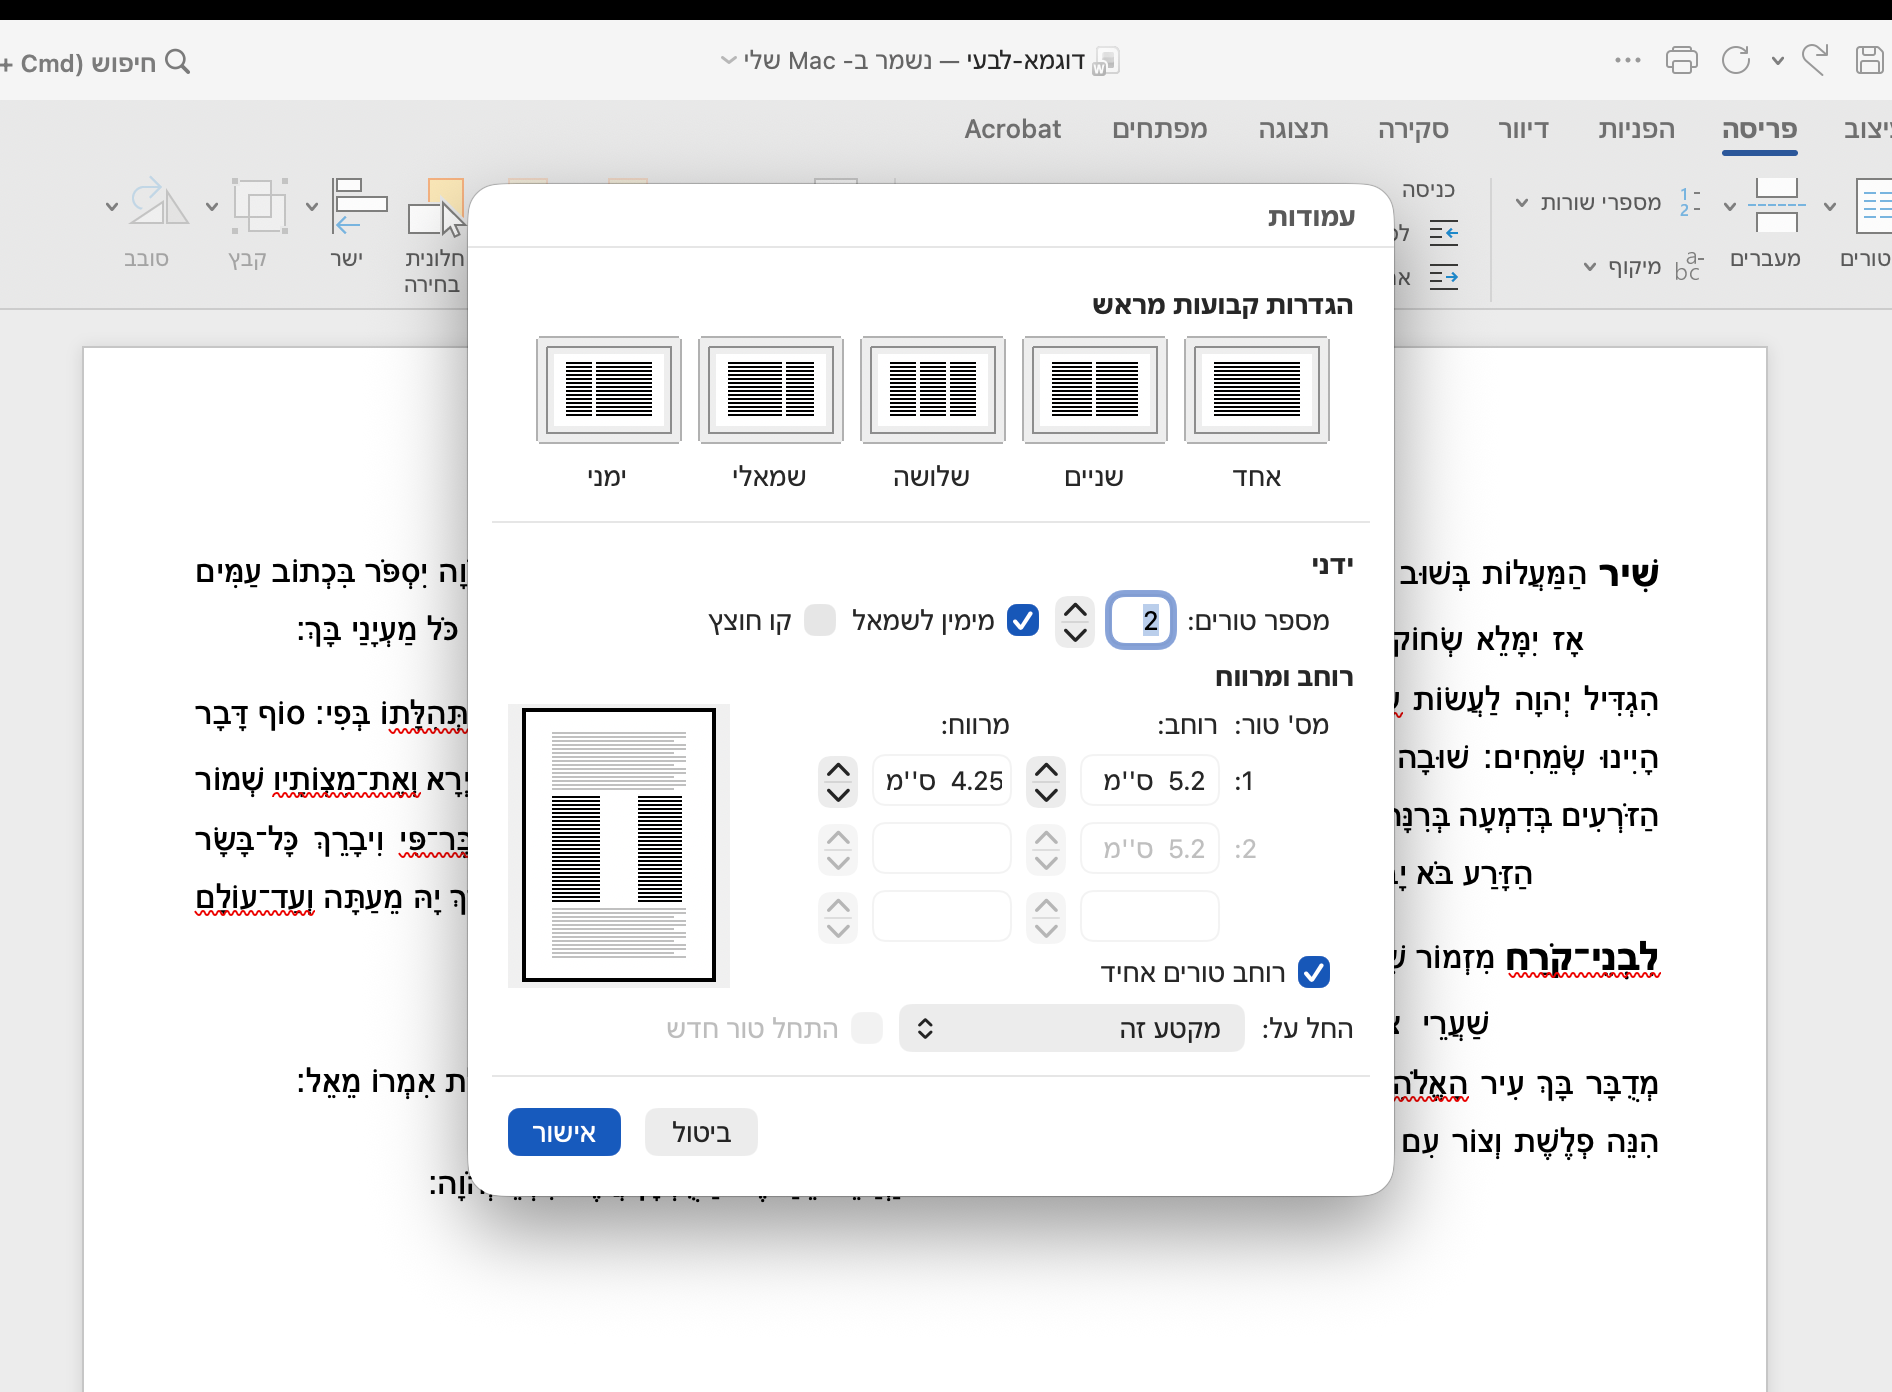Enable the קו חוצץ checkbox
The image size is (1892, 1392).
click(820, 620)
